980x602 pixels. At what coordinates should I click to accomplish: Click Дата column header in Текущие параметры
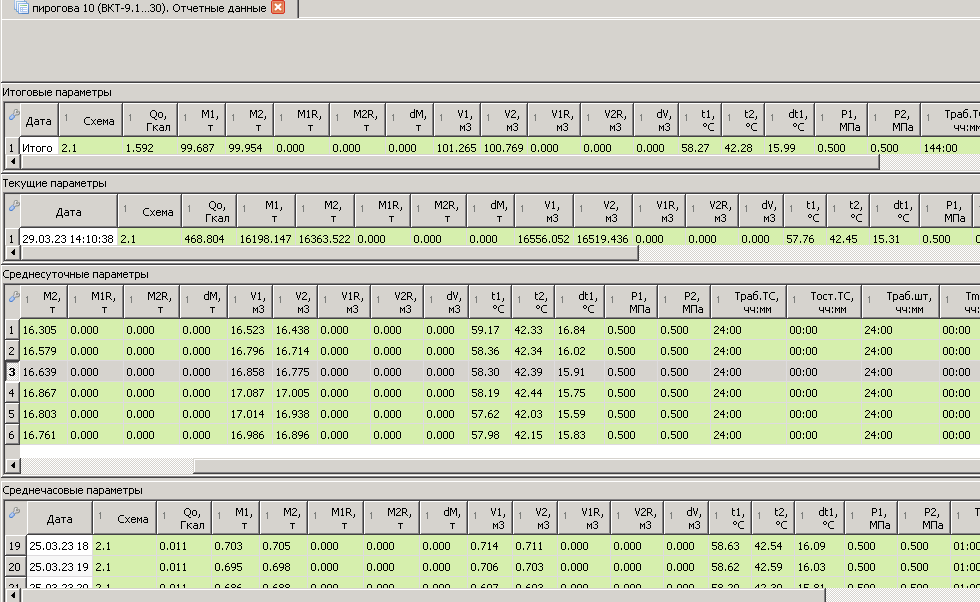point(68,212)
